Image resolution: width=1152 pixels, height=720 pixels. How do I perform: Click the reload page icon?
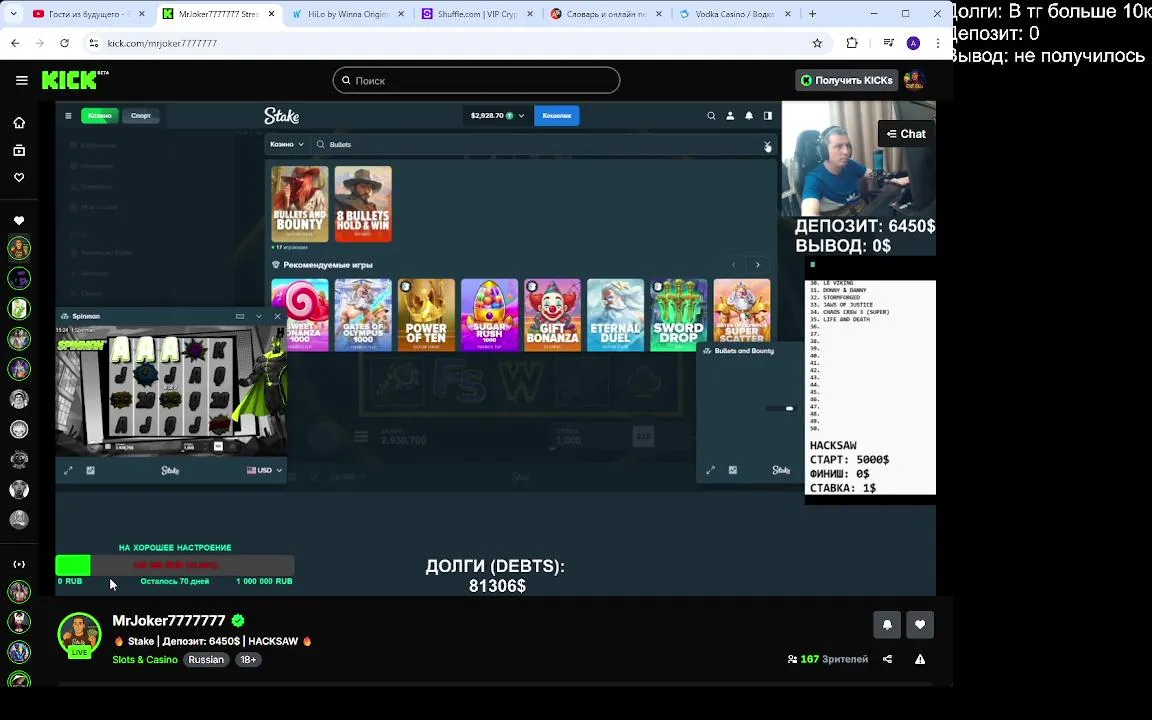[x=65, y=43]
